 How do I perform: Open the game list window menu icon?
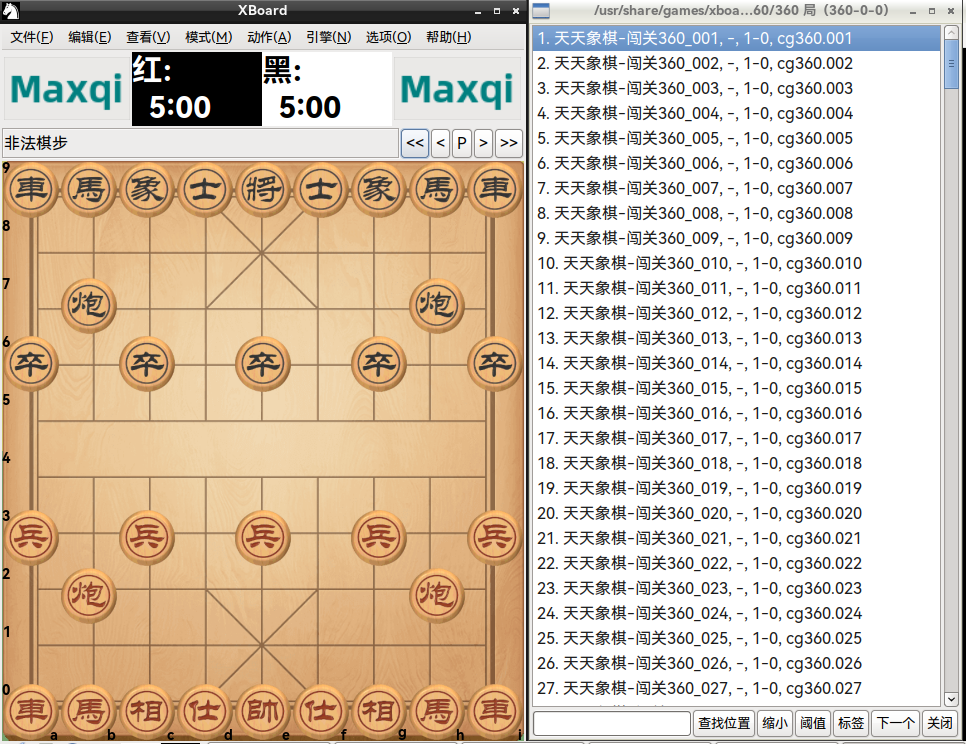(x=541, y=10)
